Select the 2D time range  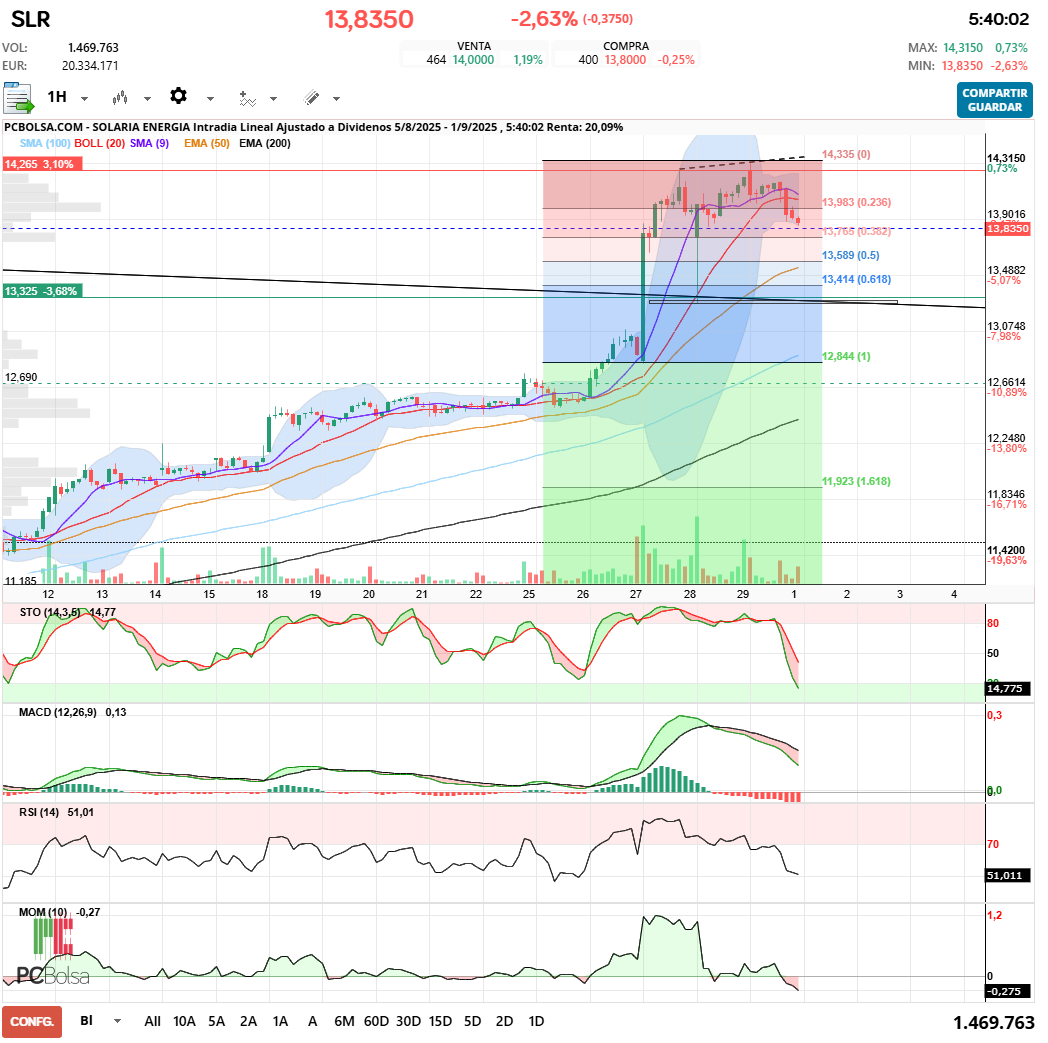(x=504, y=1021)
